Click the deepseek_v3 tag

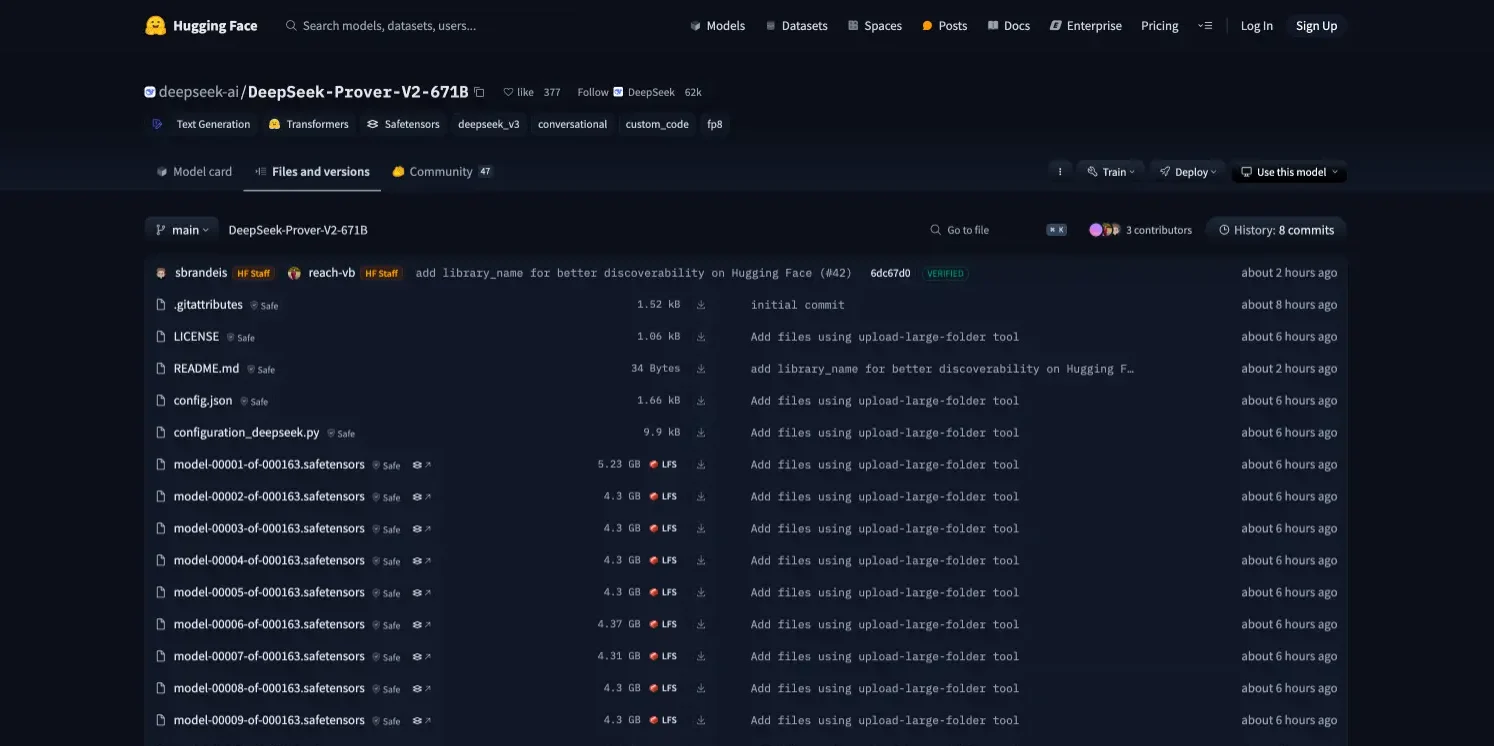(489, 125)
